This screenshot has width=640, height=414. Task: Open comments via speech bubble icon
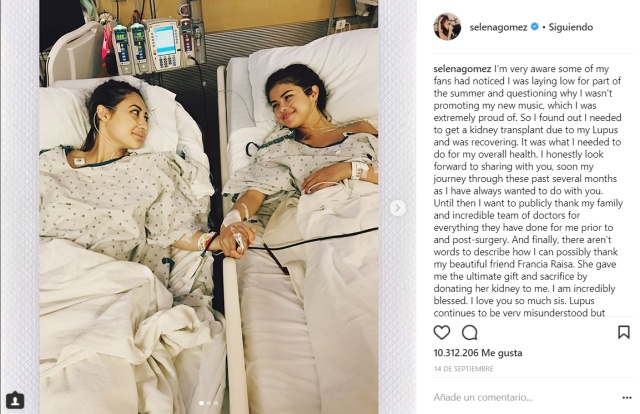(469, 332)
